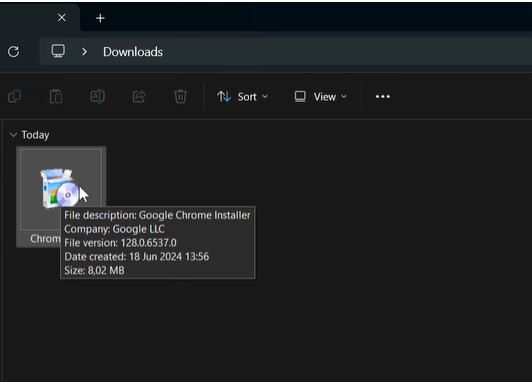This screenshot has height=382, width=532.
Task: Click the Today group header text
Action: tap(35, 135)
